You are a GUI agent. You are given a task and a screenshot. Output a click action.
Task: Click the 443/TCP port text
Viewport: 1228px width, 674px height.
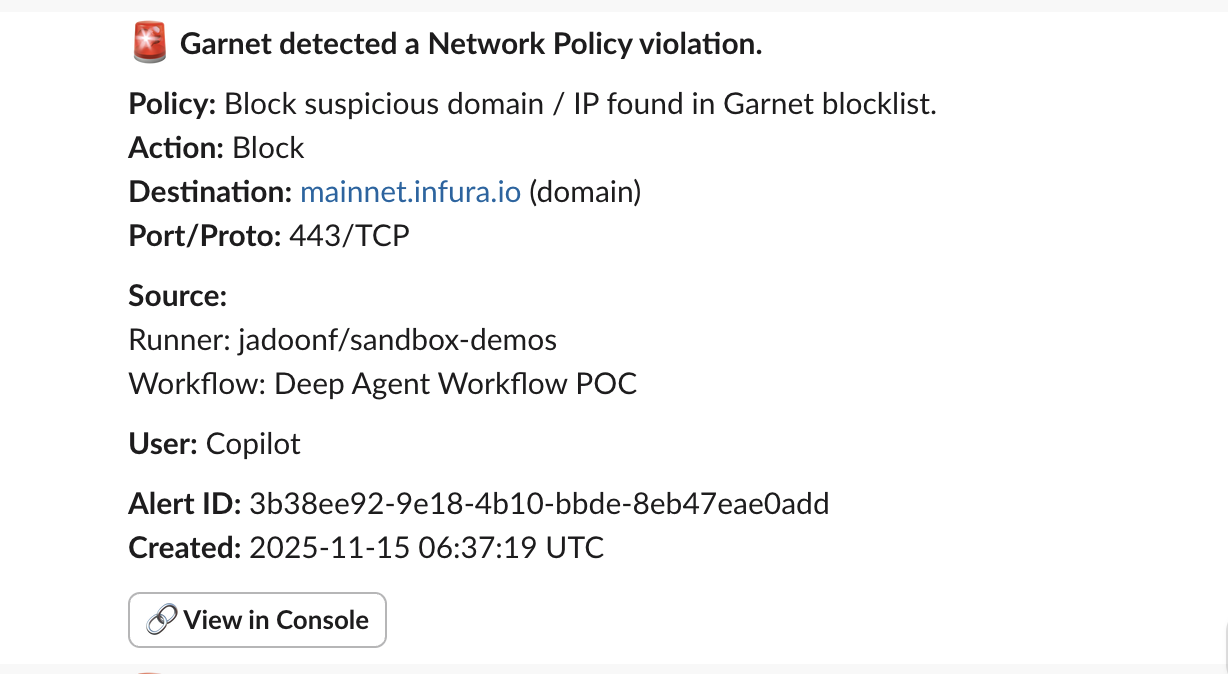click(x=348, y=235)
